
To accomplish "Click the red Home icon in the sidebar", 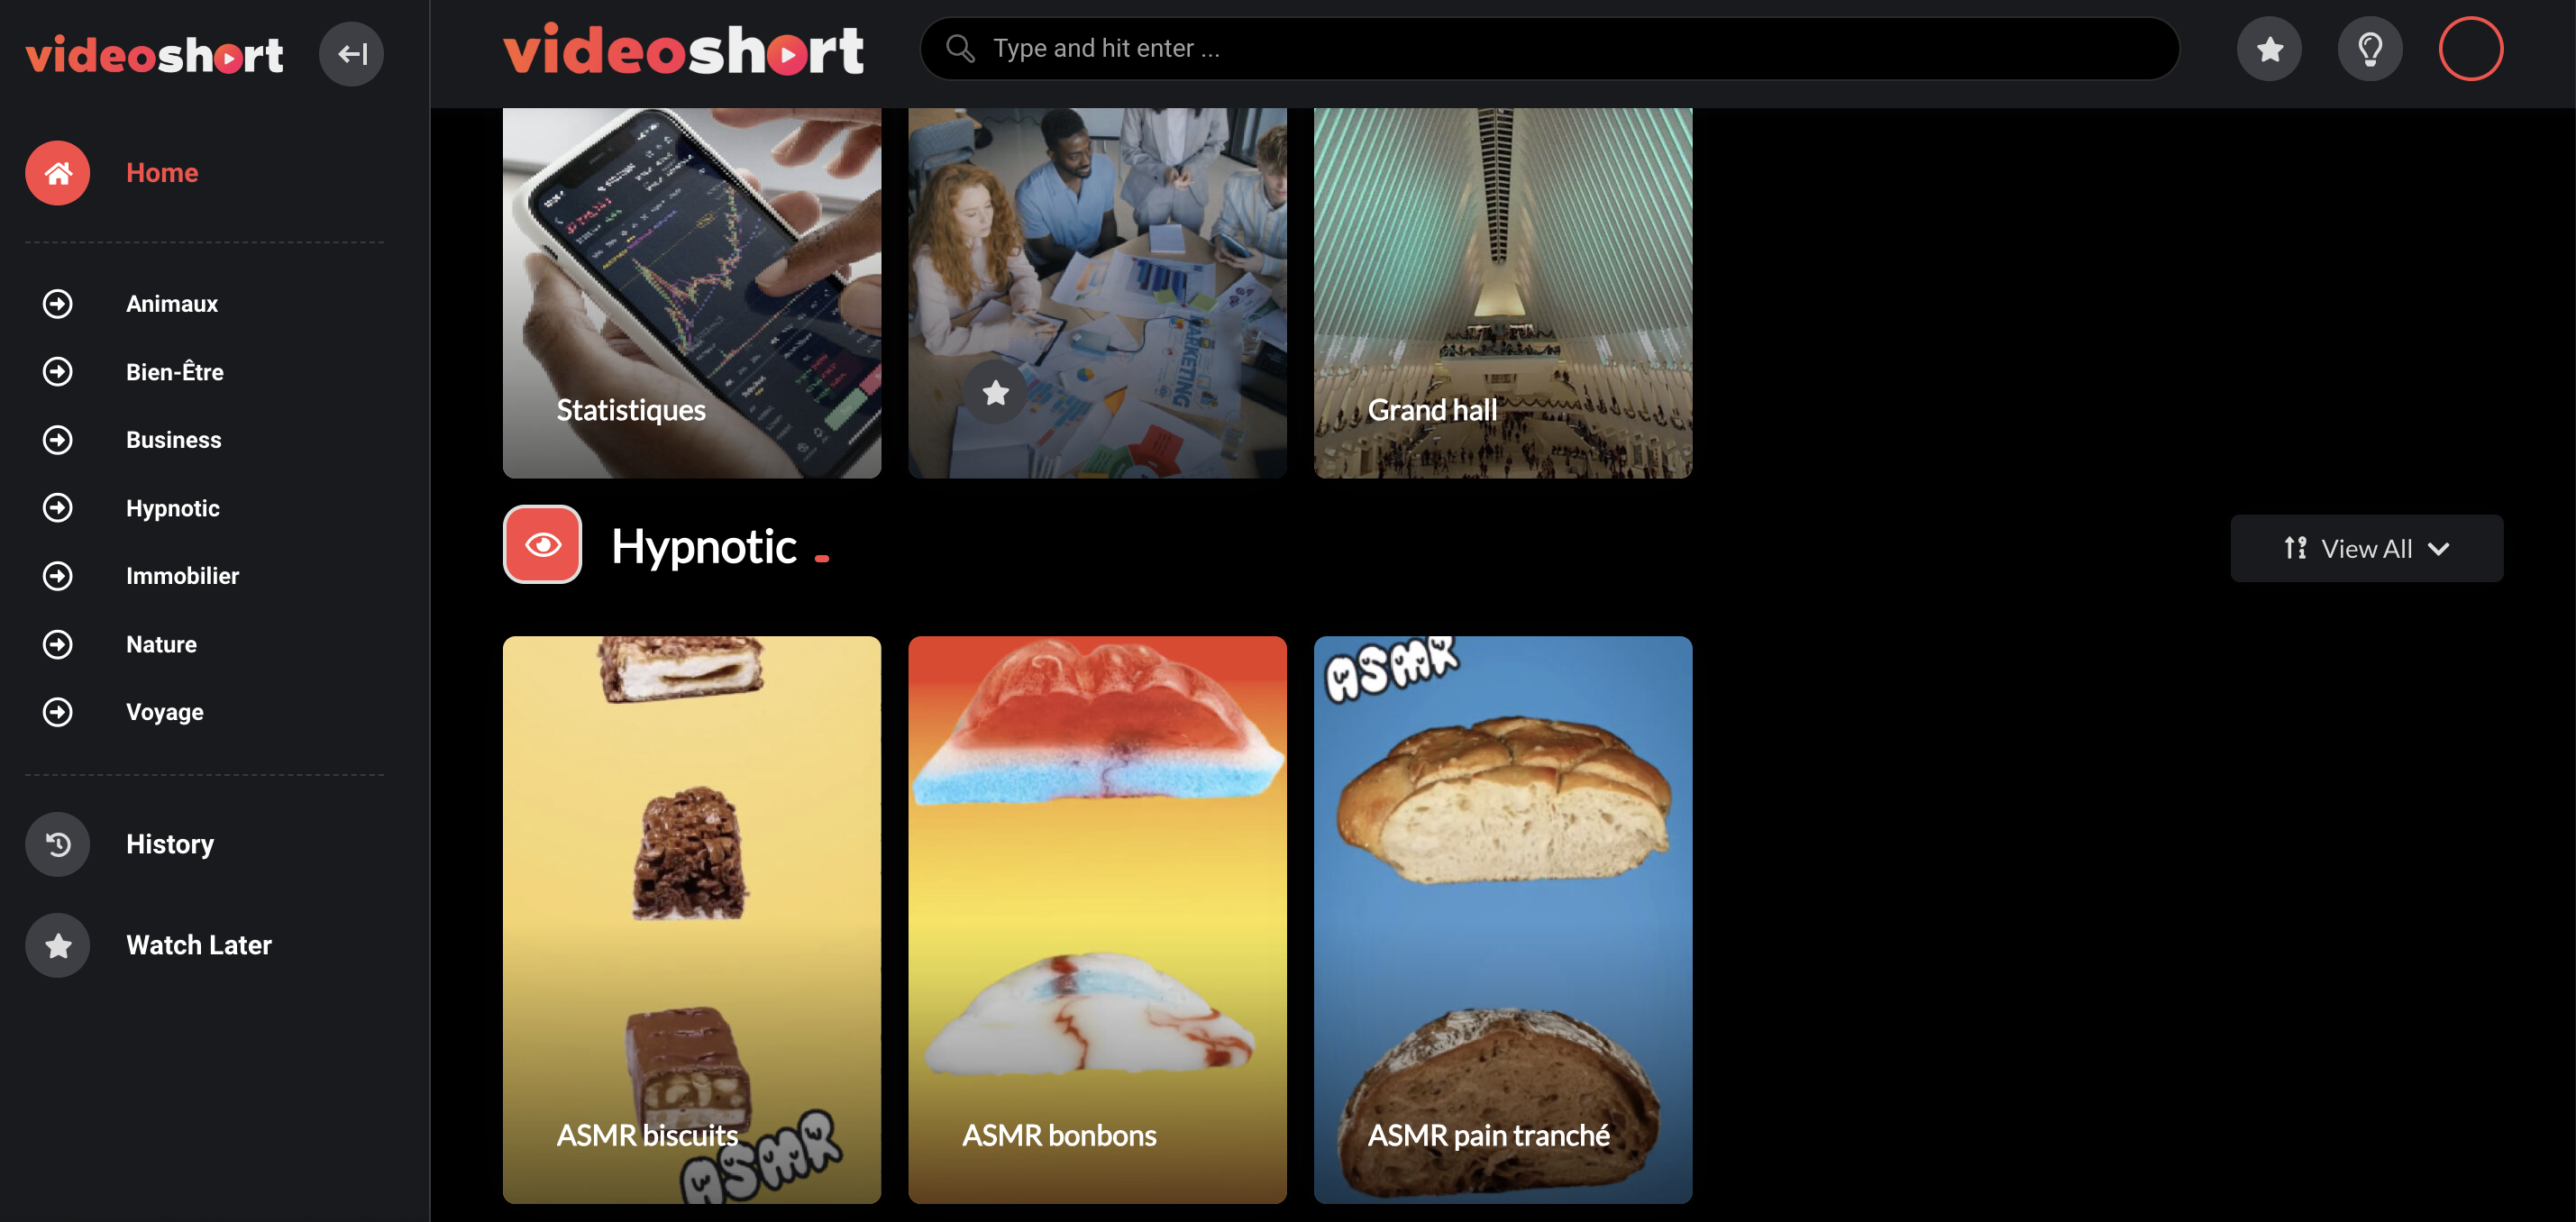I will pos(58,173).
